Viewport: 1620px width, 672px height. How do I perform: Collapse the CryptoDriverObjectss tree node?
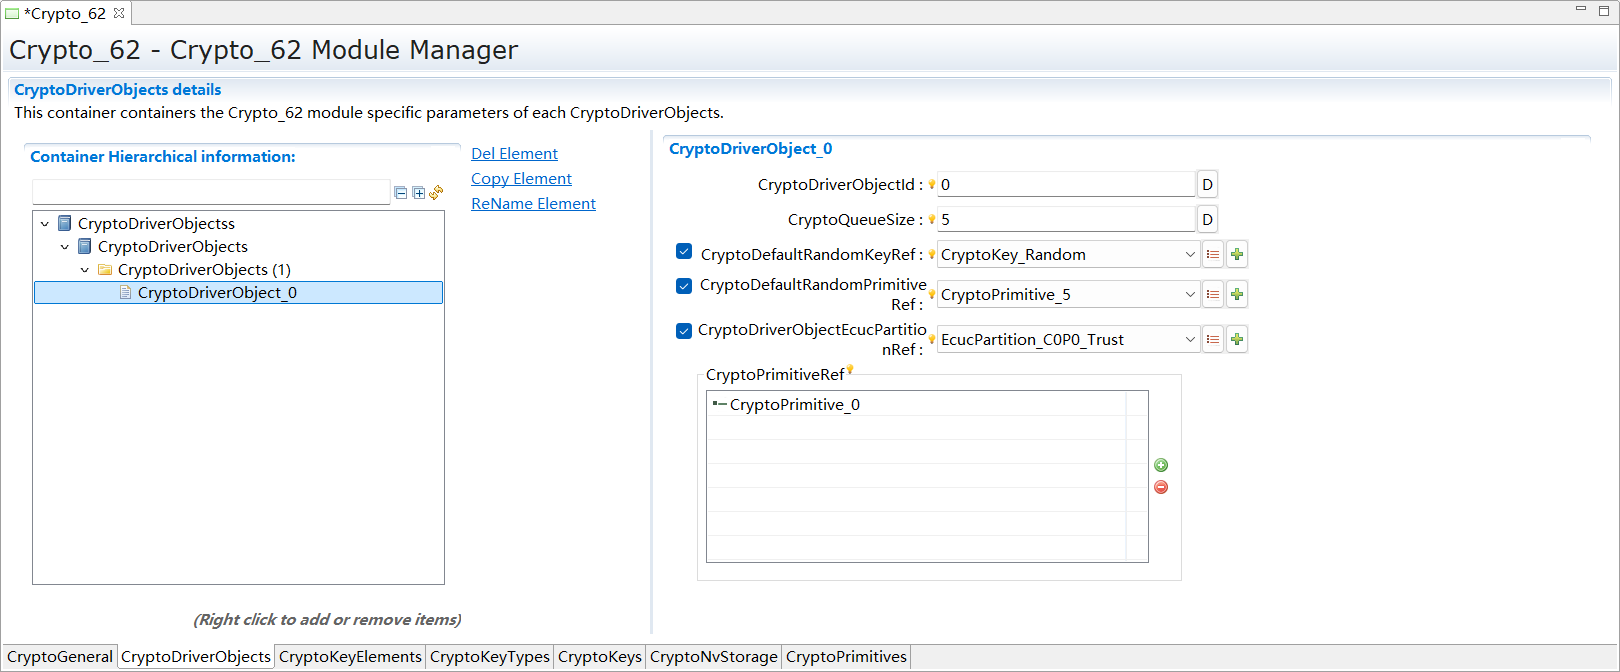45,224
